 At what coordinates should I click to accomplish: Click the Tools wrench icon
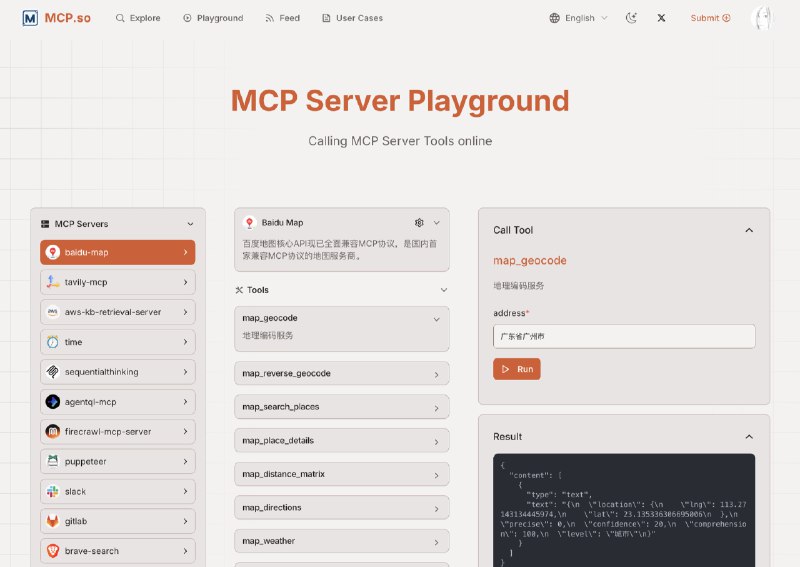coord(239,290)
